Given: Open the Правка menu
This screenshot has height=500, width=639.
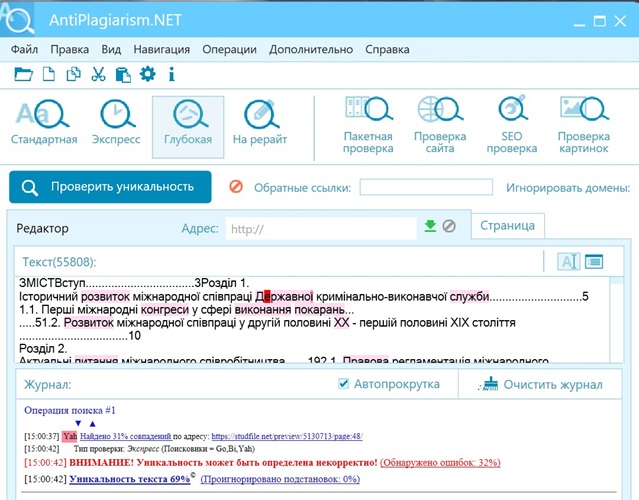Looking at the screenshot, I should [x=70, y=49].
